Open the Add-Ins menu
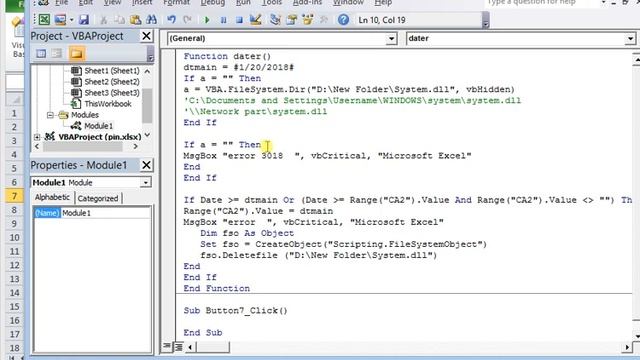This screenshot has height=360, width=640. tap(307, 2)
